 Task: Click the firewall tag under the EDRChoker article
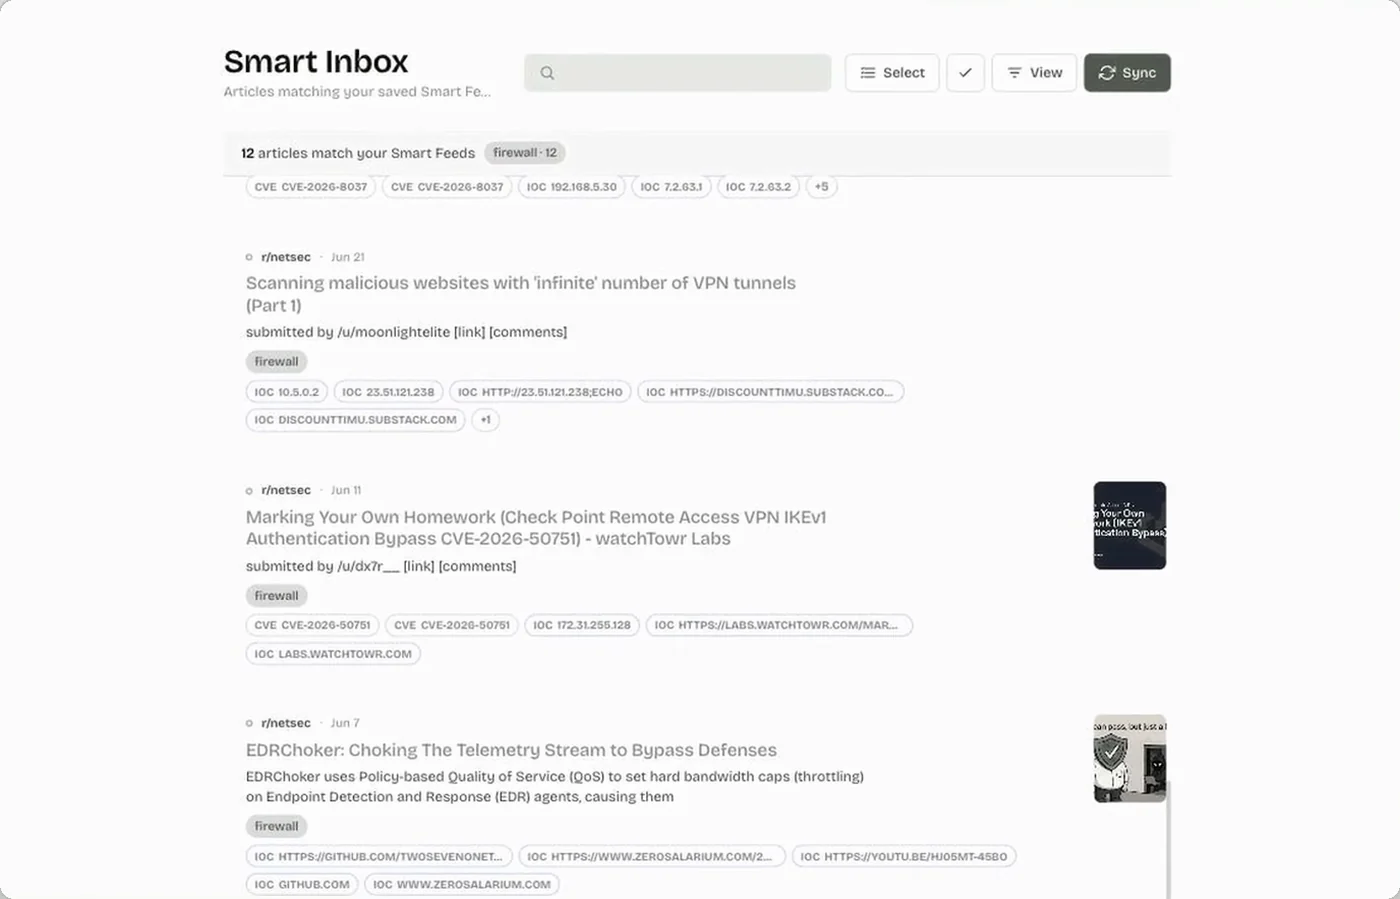[x=276, y=827]
